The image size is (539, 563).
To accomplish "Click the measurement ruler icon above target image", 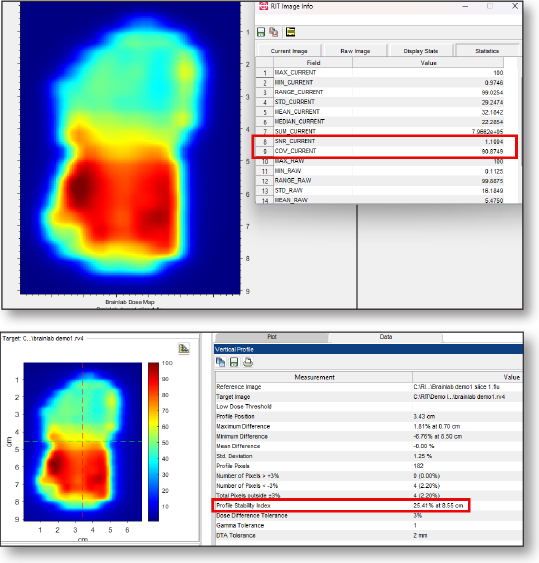I will pos(184,349).
